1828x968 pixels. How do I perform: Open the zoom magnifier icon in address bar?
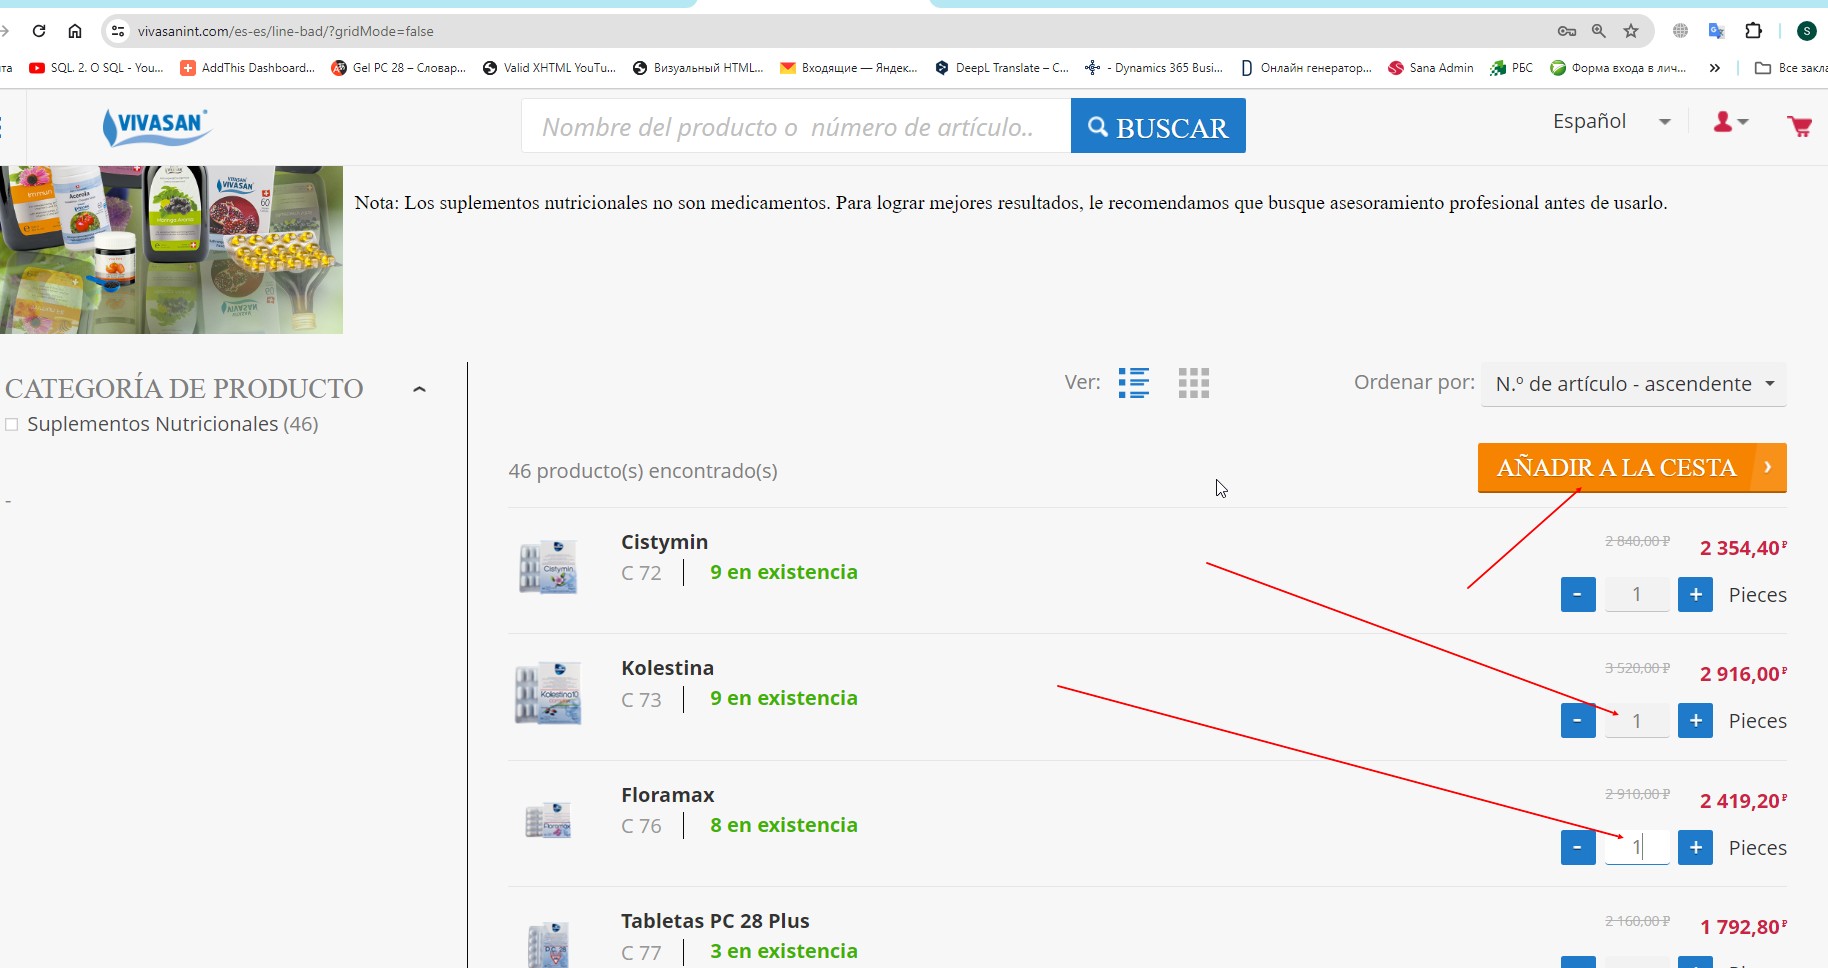tap(1599, 31)
